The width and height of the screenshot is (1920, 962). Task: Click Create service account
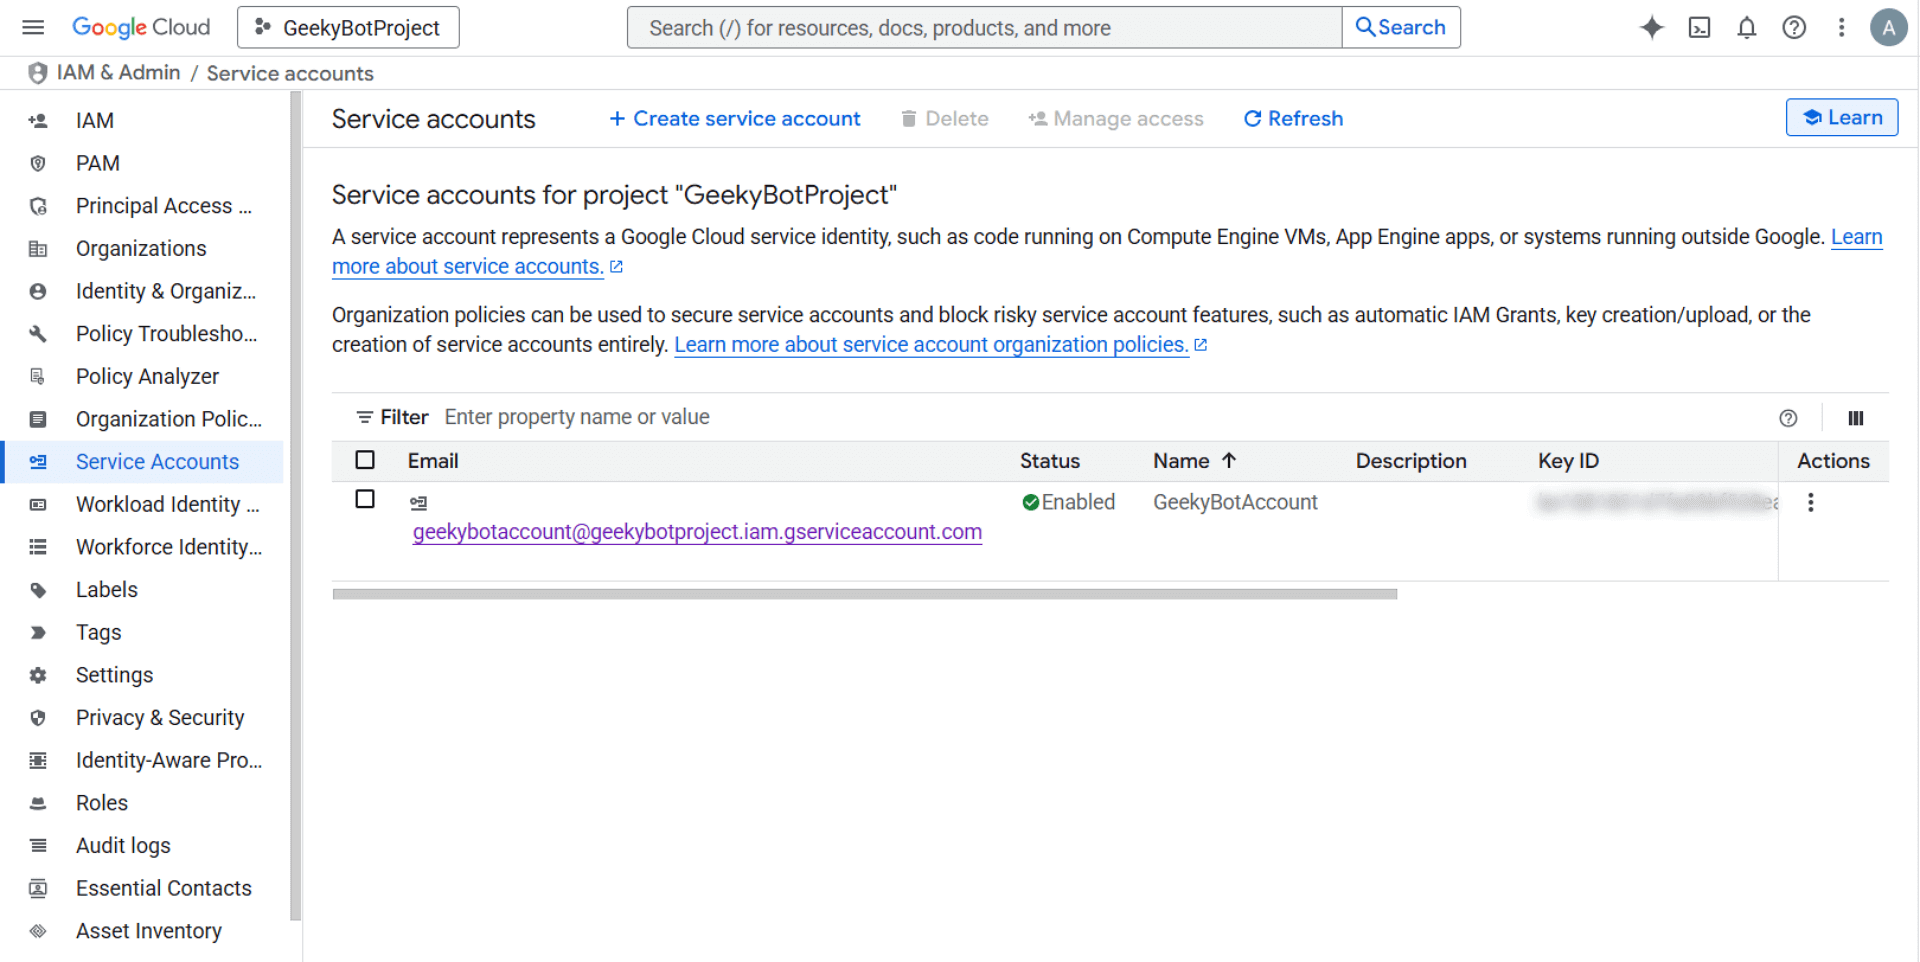pos(735,119)
